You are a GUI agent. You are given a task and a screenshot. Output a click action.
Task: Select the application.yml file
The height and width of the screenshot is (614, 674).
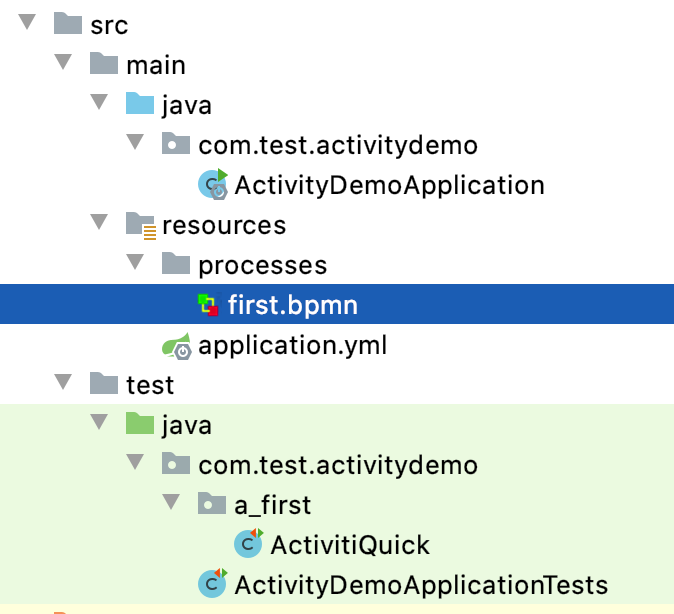[292, 346]
